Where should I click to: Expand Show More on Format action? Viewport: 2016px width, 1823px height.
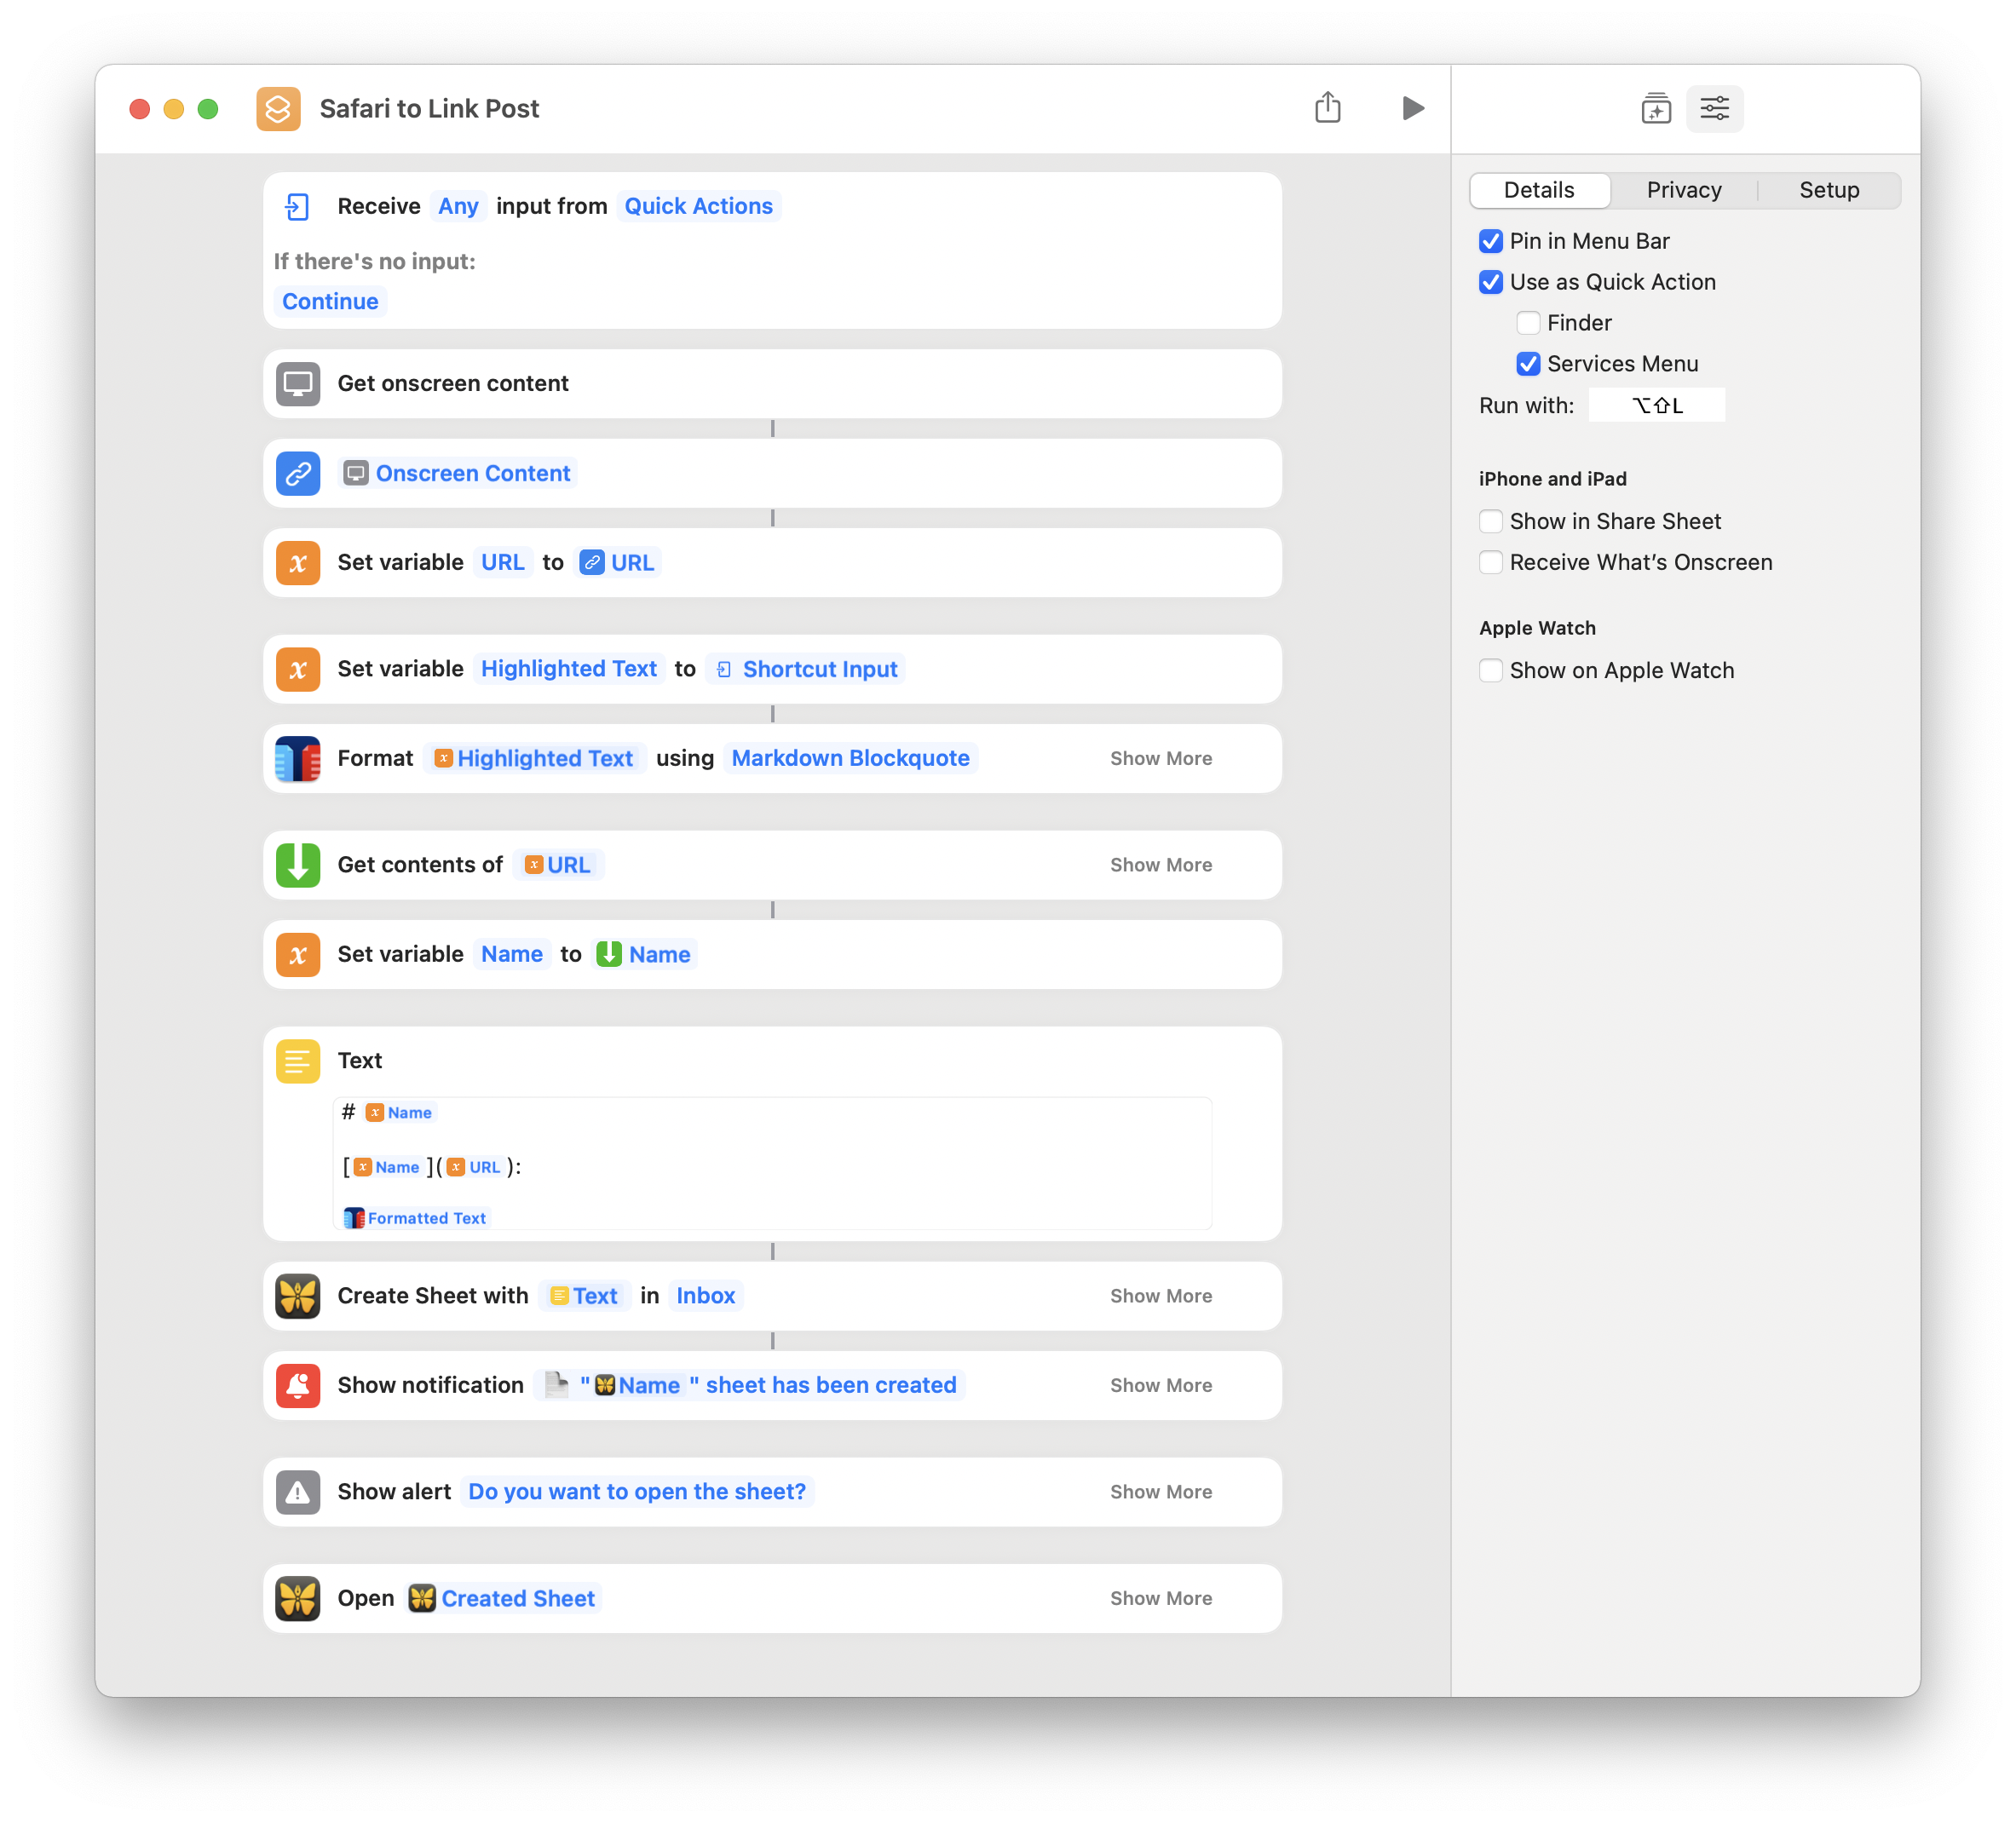[x=1161, y=758]
